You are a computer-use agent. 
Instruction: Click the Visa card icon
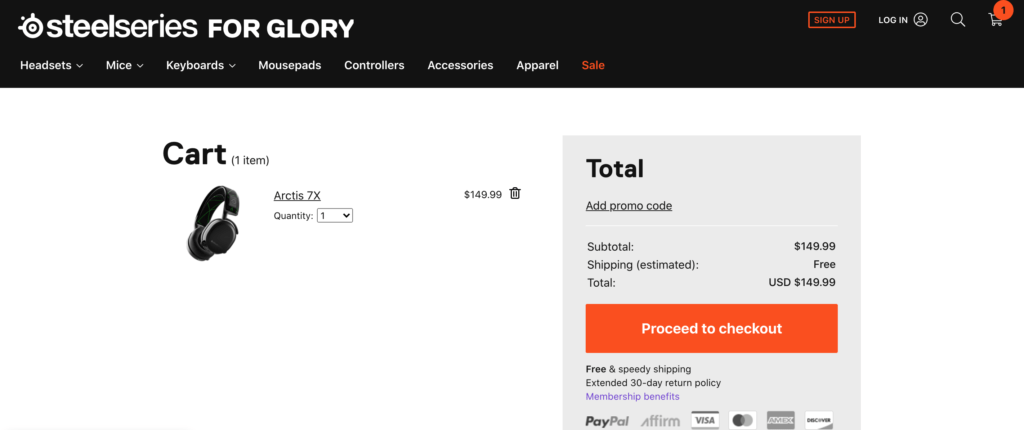[x=705, y=421]
